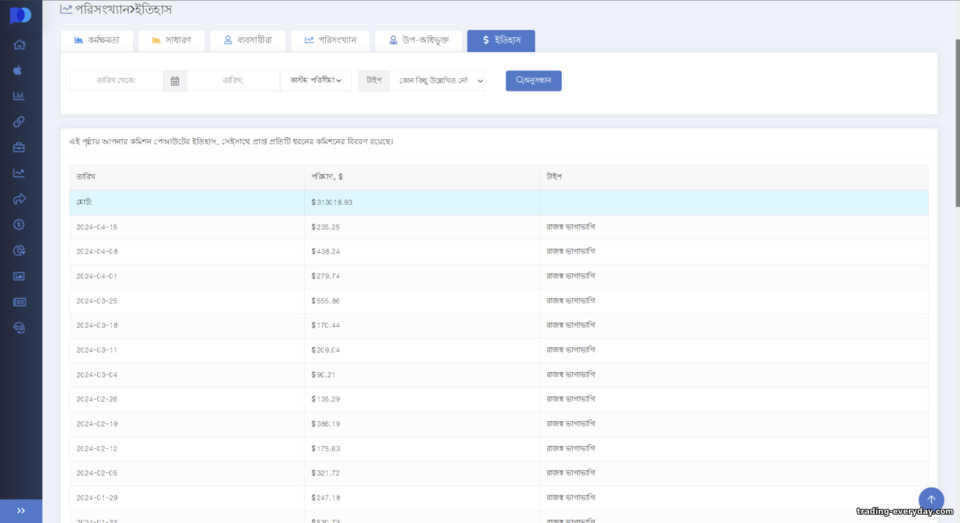Click the amount $235.25
This screenshot has height=523, width=960.
(326, 227)
